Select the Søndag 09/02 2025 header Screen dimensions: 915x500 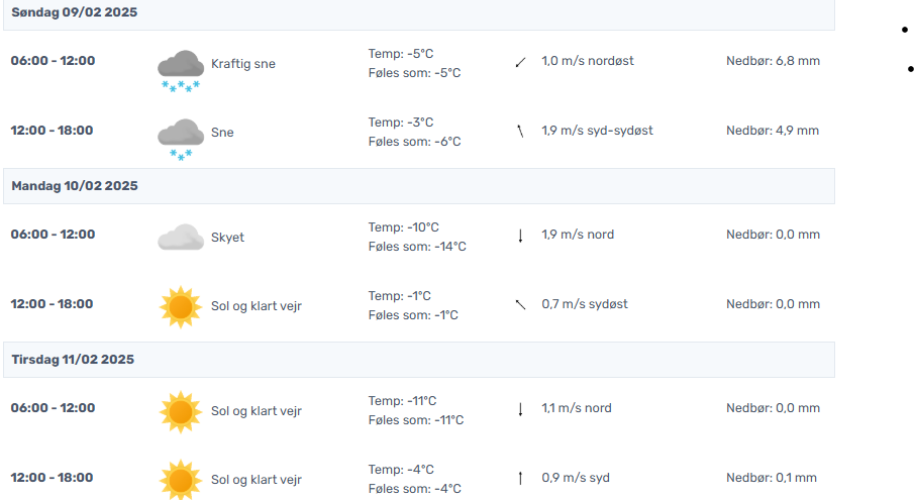[74, 13]
